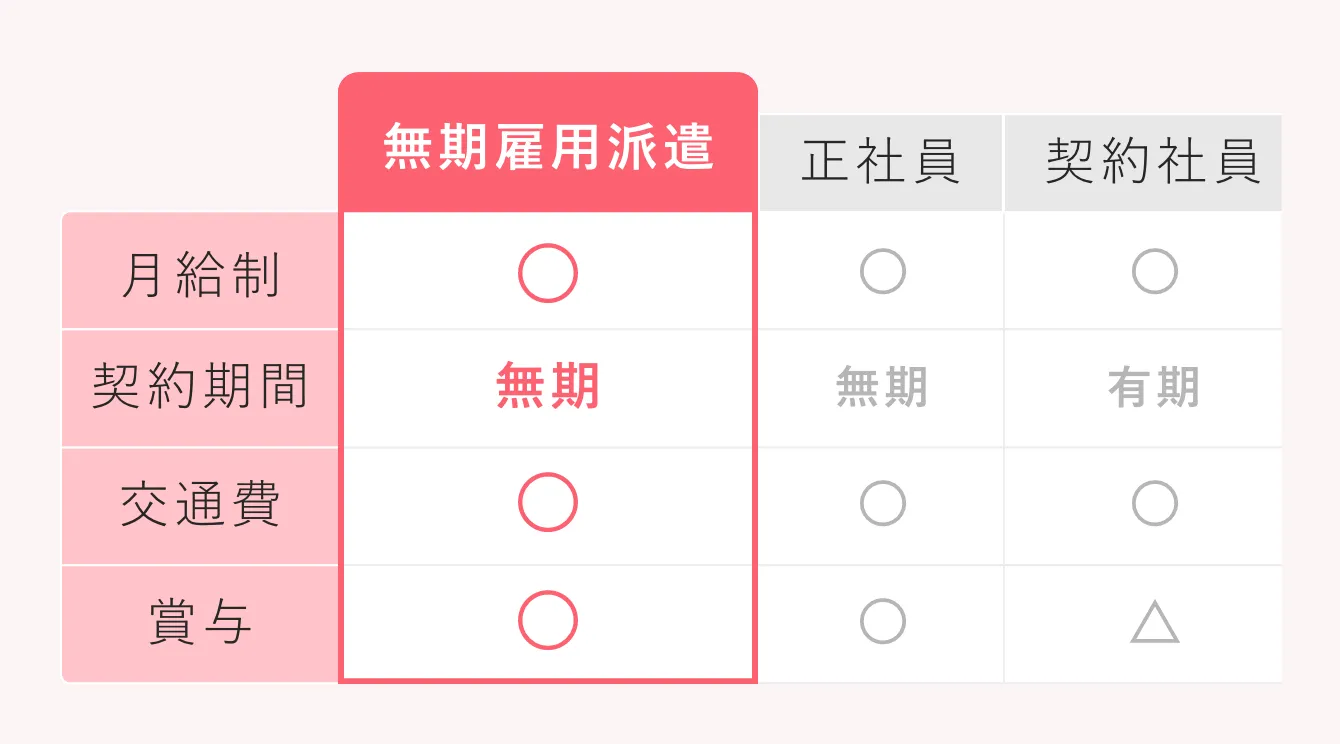
Task: Click the 契約期間 row label
Action: [x=200, y=388]
